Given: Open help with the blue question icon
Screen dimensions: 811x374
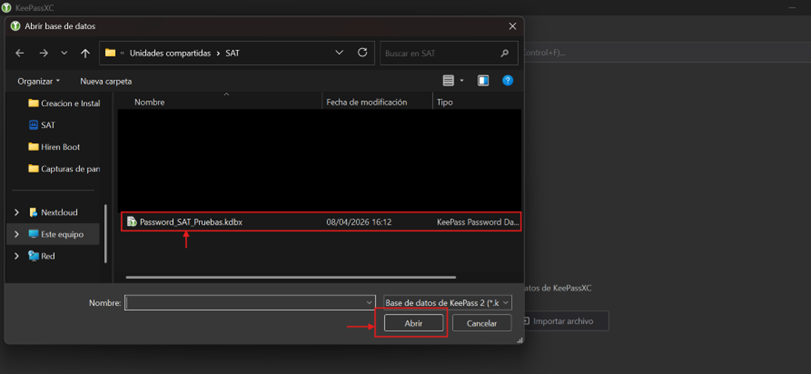Looking at the screenshot, I should point(508,81).
